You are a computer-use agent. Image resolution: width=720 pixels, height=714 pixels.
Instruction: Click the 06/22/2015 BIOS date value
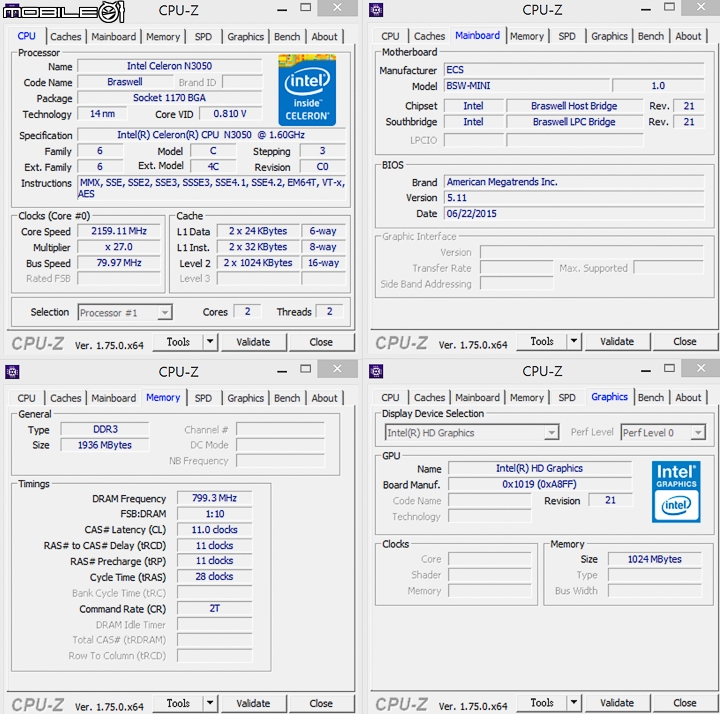[574, 214]
